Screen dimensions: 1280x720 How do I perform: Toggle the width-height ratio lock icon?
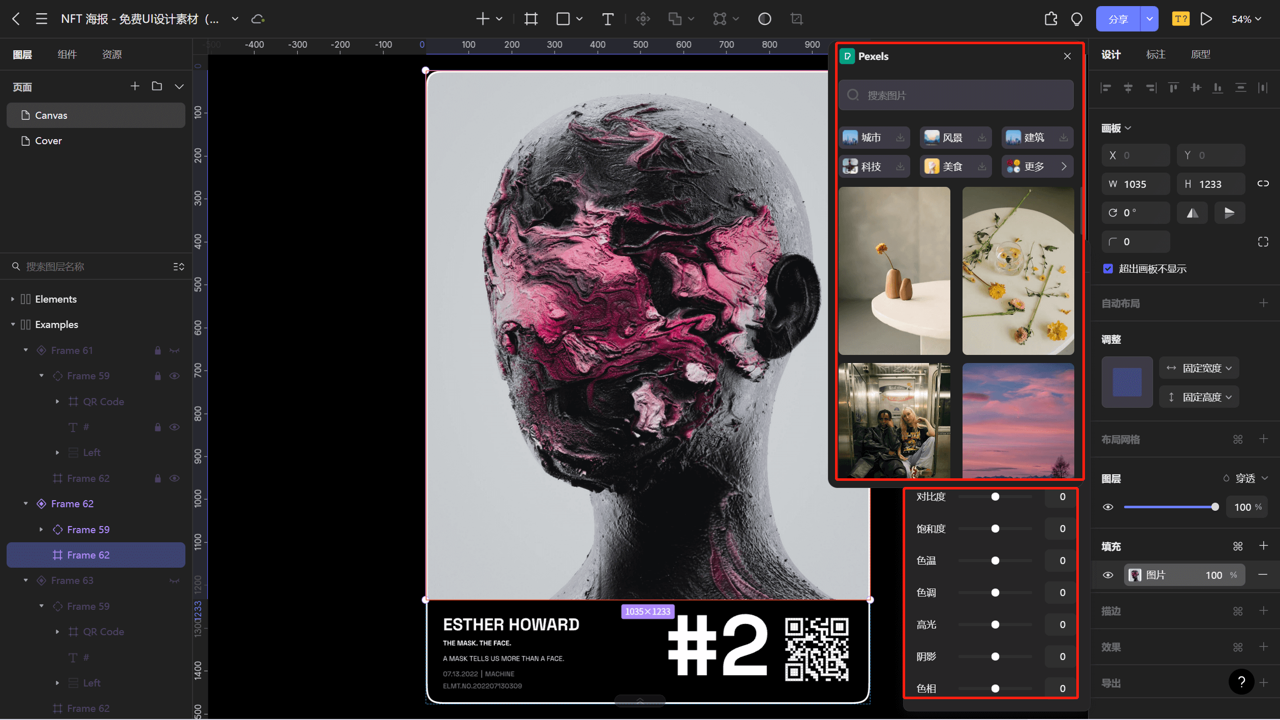[1263, 184]
